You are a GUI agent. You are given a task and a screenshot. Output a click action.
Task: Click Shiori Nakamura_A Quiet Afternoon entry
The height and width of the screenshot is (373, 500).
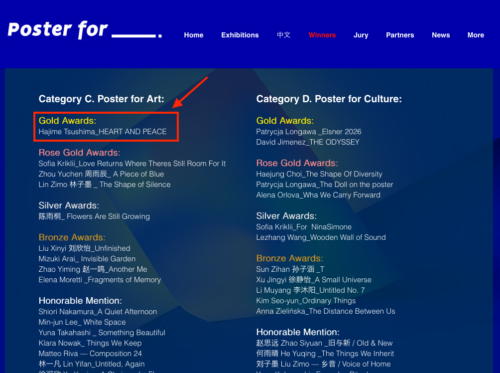point(98,312)
